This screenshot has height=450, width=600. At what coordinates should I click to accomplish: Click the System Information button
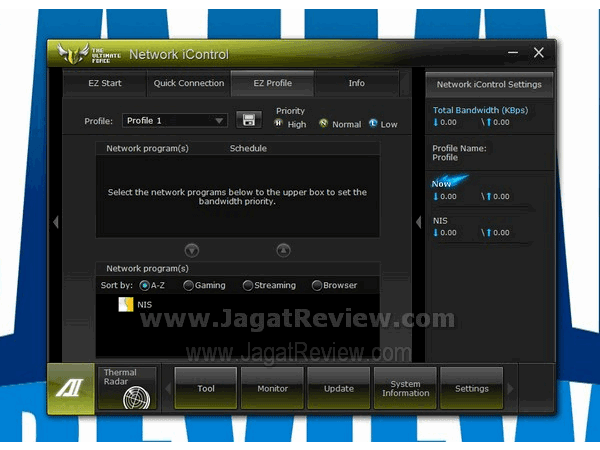click(x=405, y=388)
